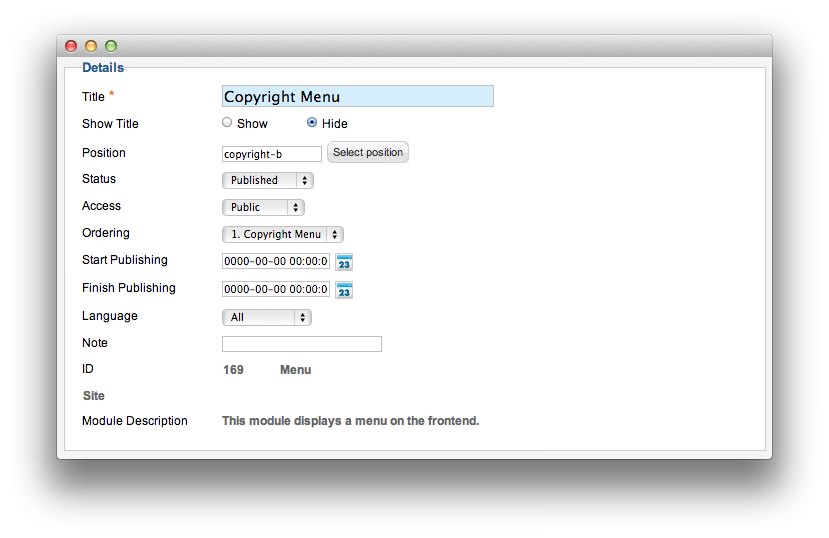This screenshot has height=538, width=829.
Task: Maximize the window with the green button
Action: 111,46
